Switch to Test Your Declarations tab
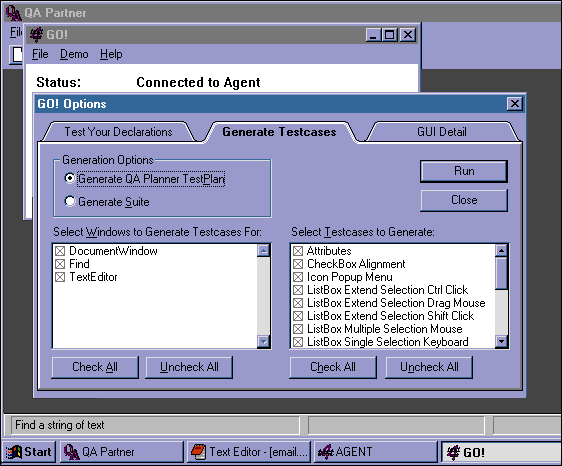This screenshot has width=562, height=466. click(119, 132)
